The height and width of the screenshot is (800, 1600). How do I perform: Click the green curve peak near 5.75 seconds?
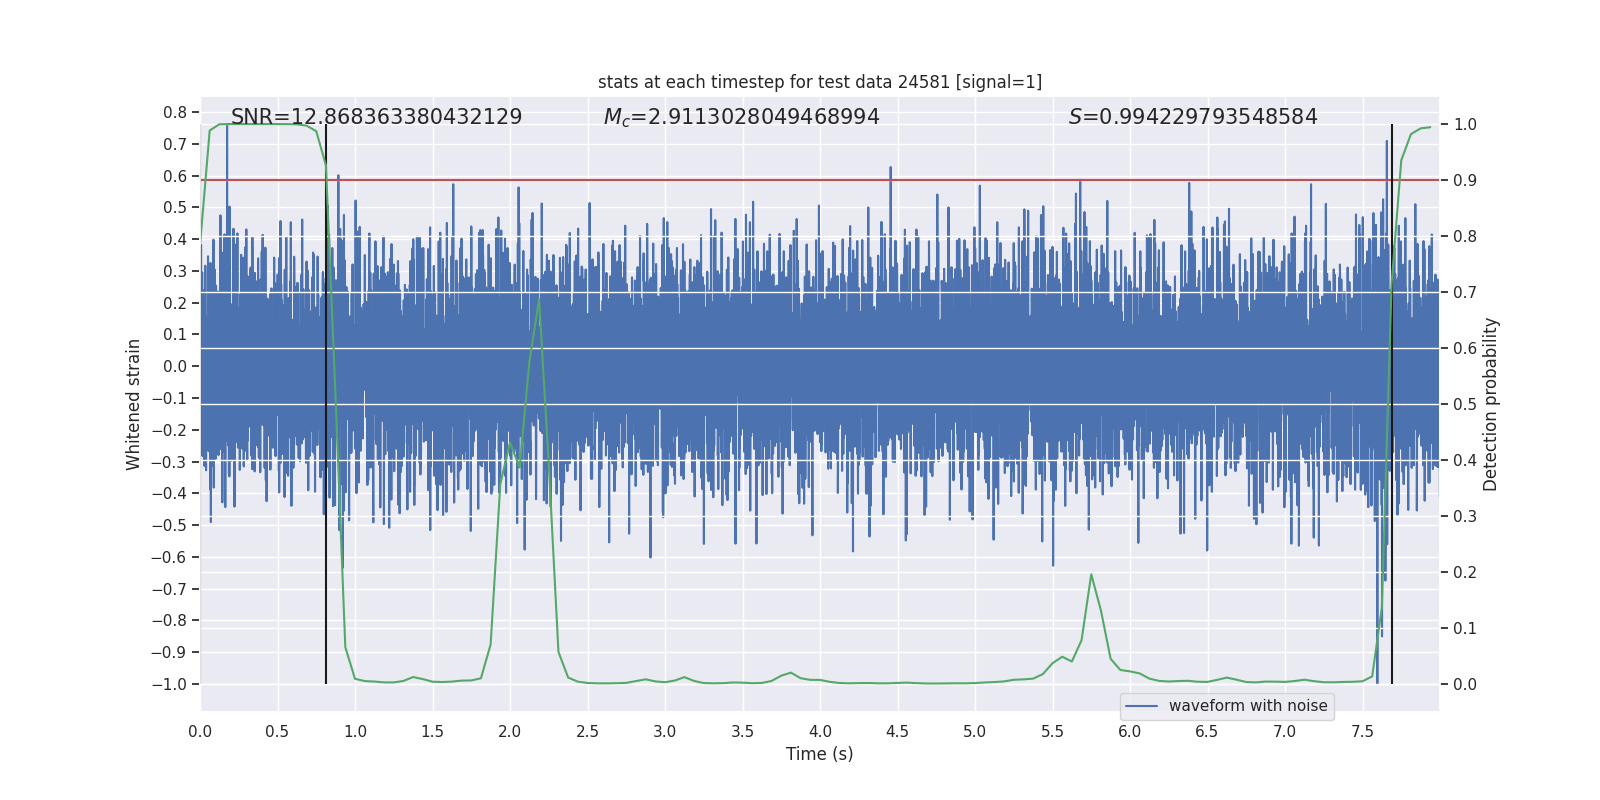click(x=1090, y=575)
